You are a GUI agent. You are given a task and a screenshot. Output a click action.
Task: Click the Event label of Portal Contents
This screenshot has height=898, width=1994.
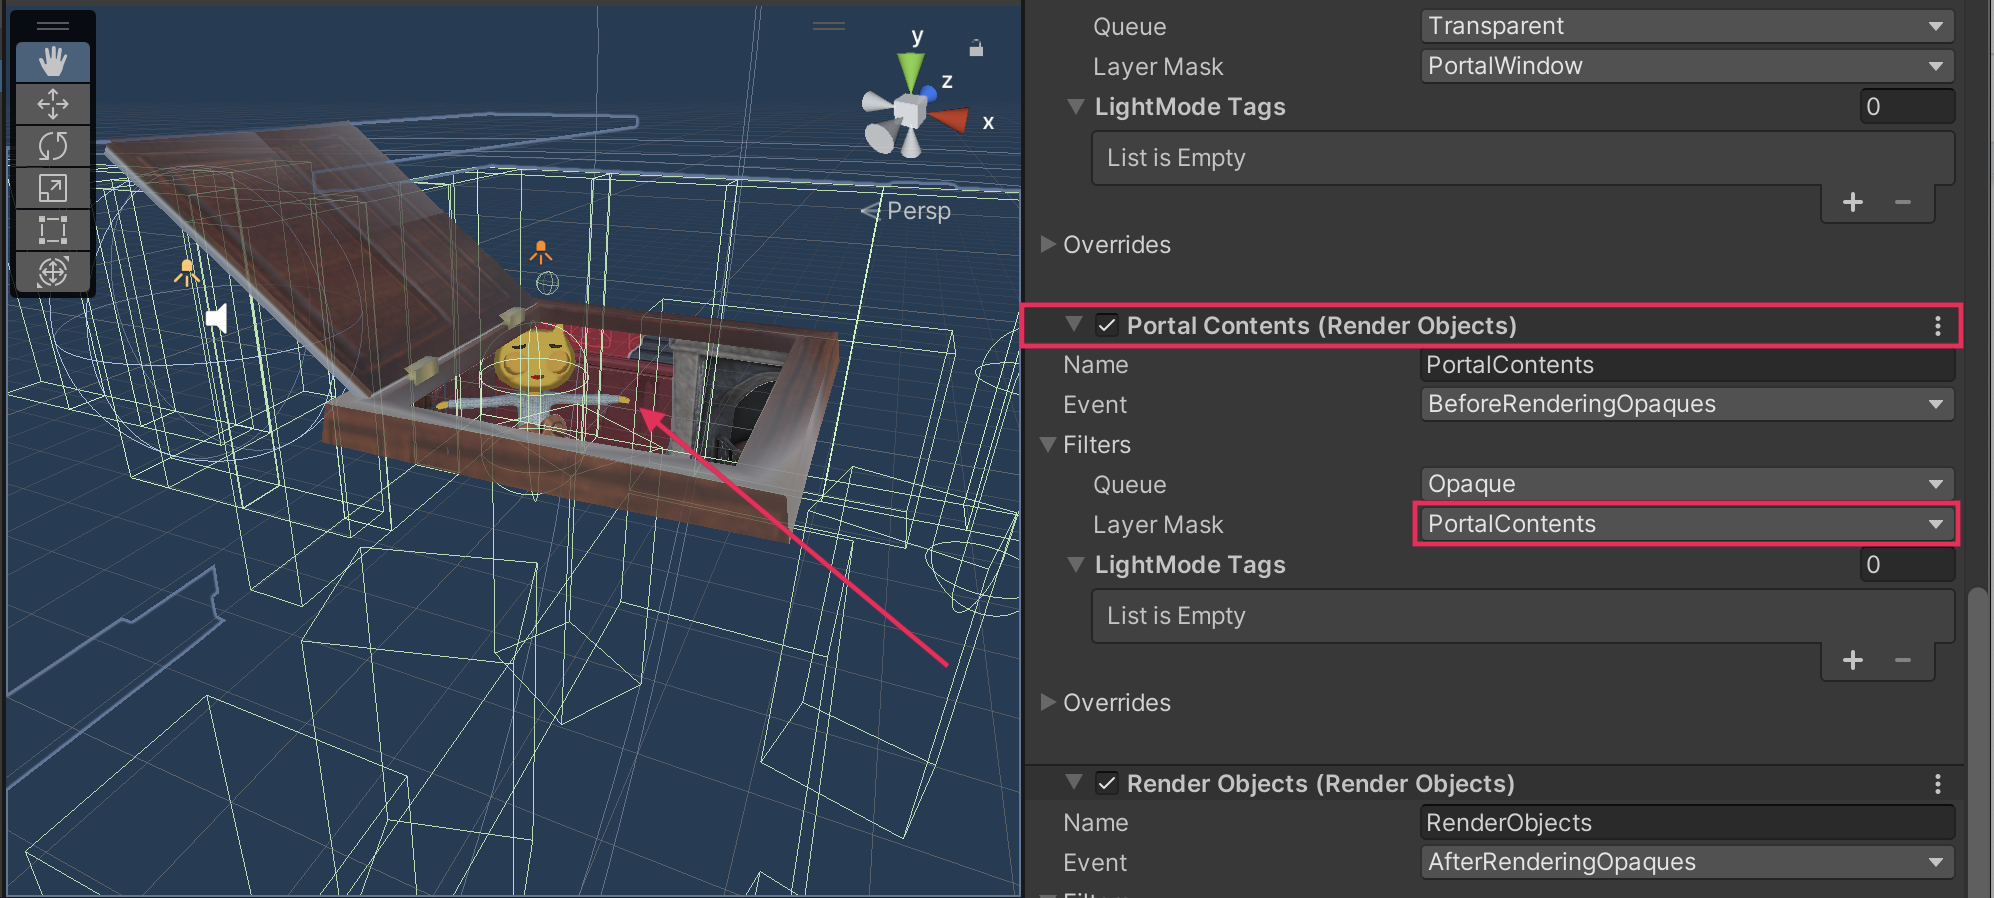(x=1095, y=405)
